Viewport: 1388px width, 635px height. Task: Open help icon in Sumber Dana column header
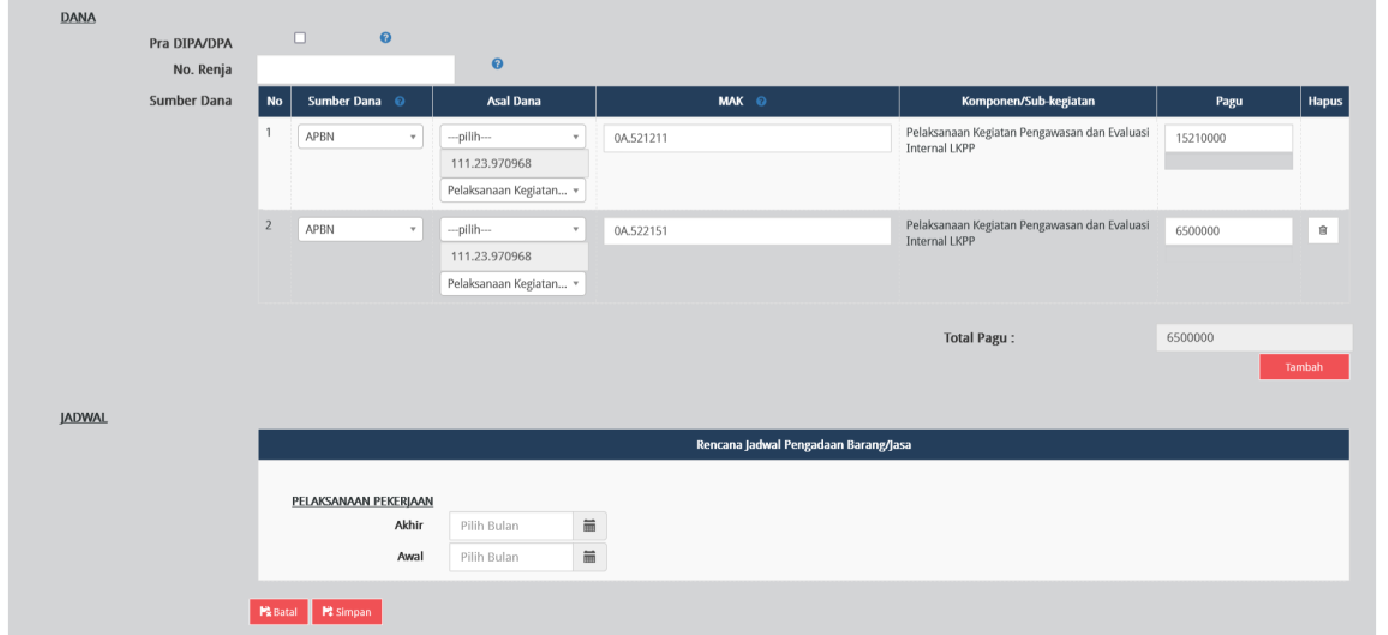400,101
